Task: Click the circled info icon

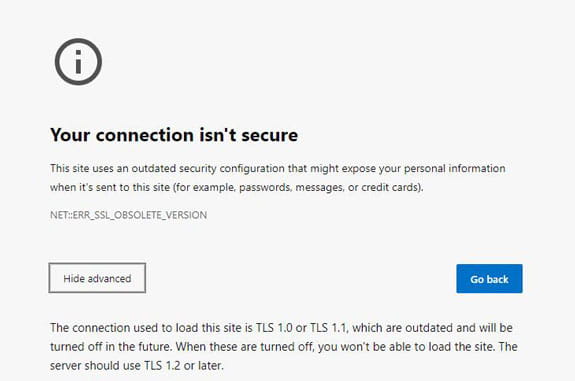Action: tap(78, 62)
